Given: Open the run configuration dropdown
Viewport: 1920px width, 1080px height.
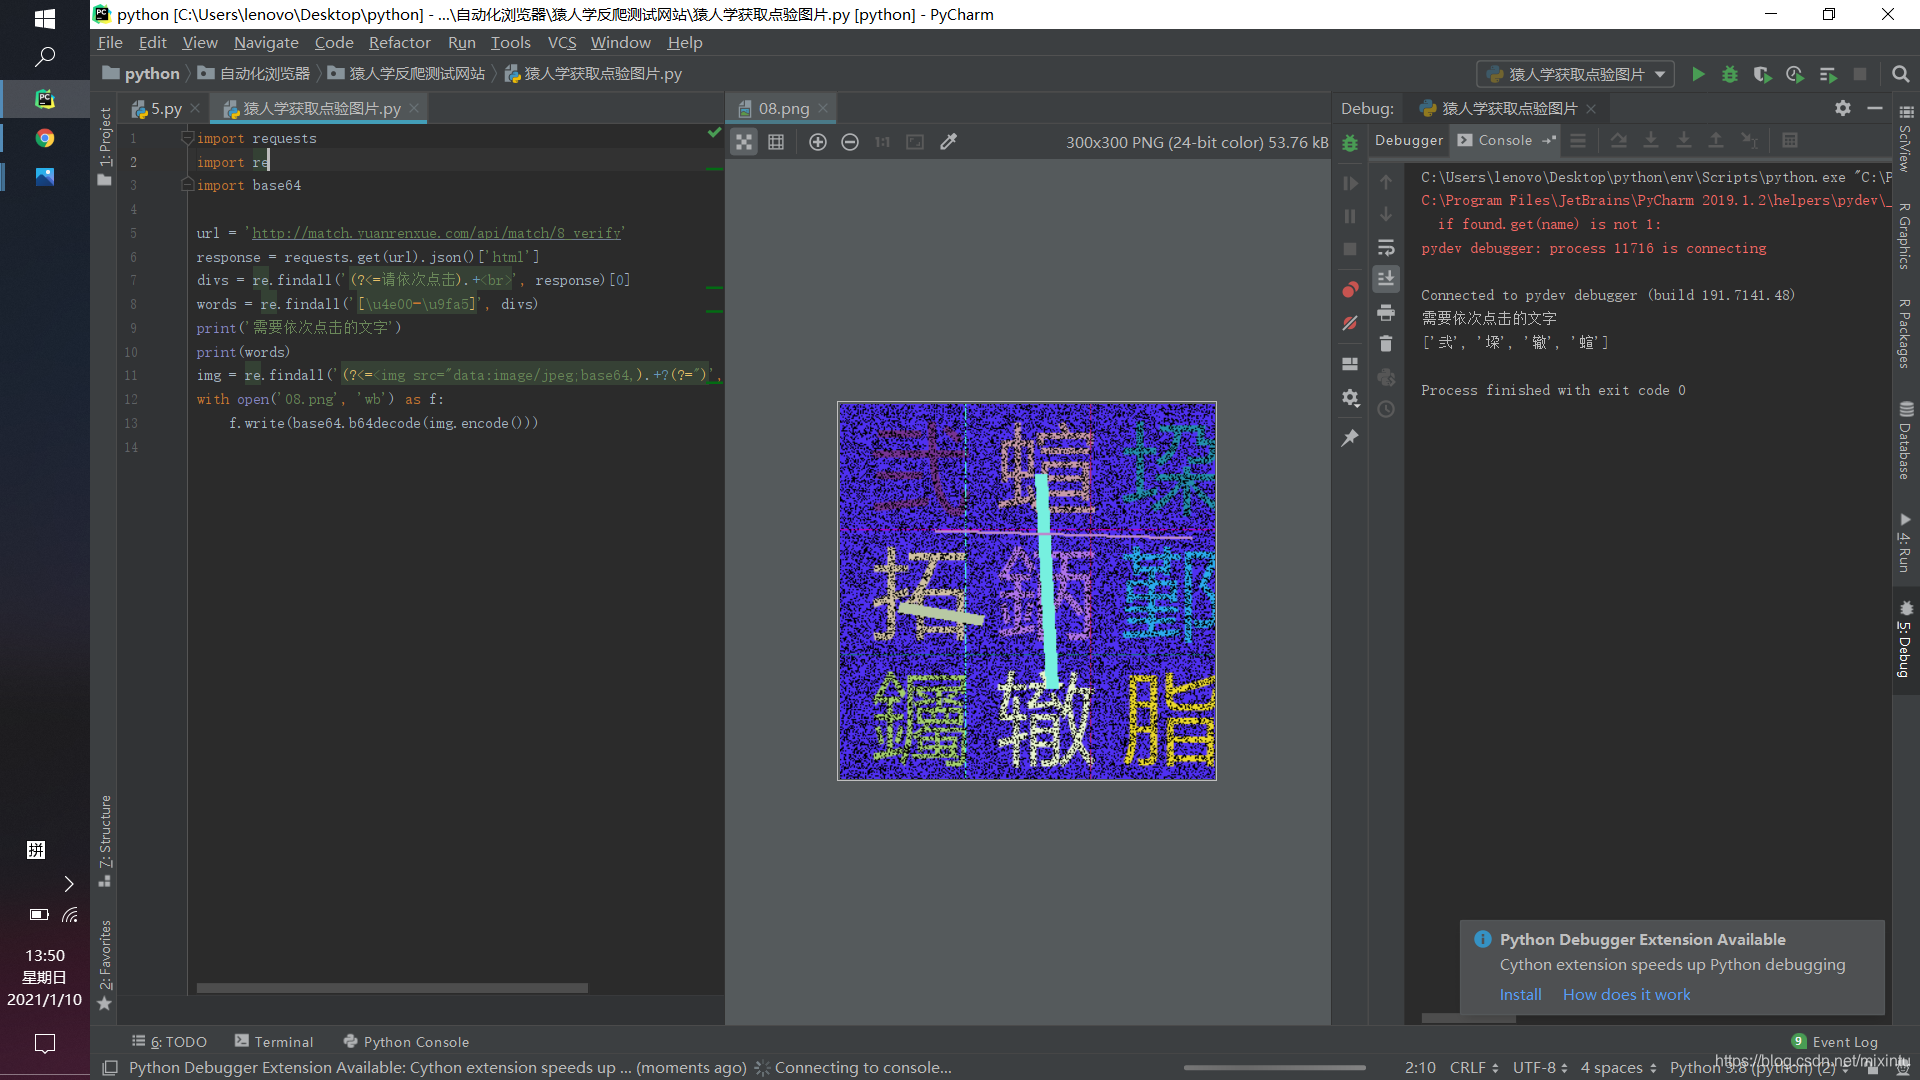Looking at the screenshot, I should pyautogui.click(x=1574, y=74).
